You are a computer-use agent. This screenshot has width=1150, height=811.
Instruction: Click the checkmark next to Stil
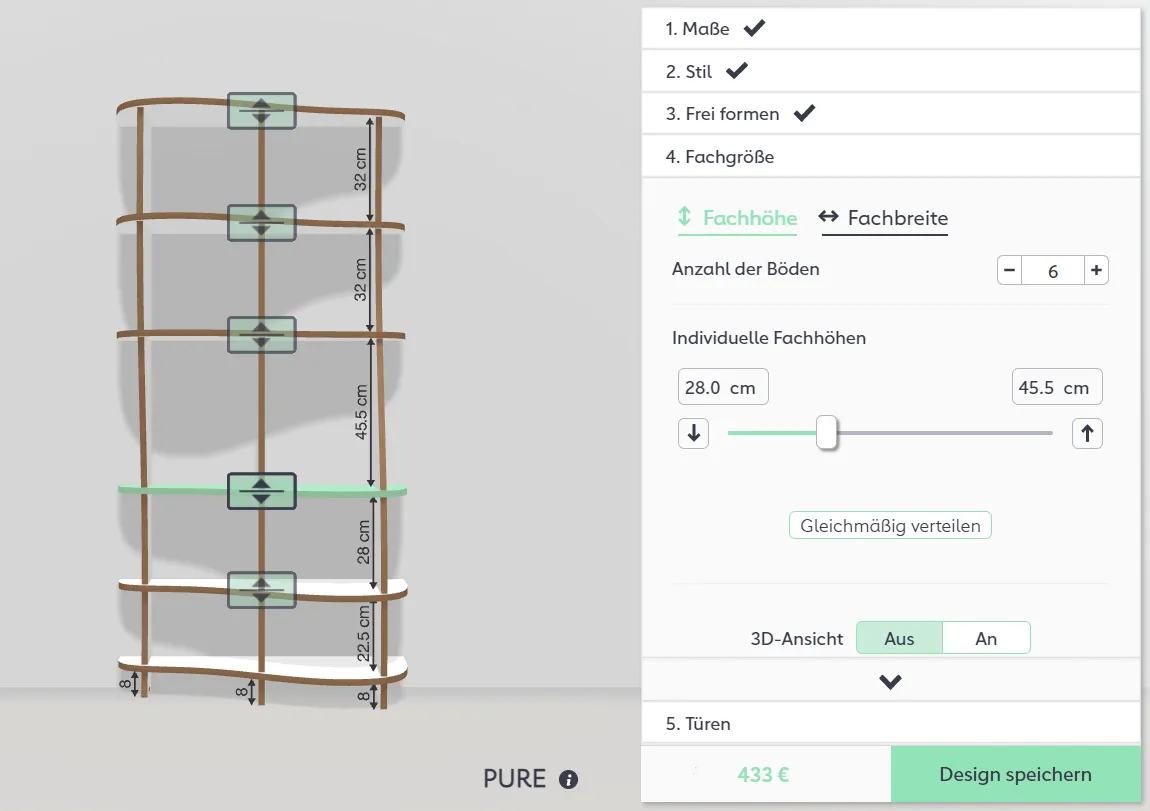click(736, 70)
